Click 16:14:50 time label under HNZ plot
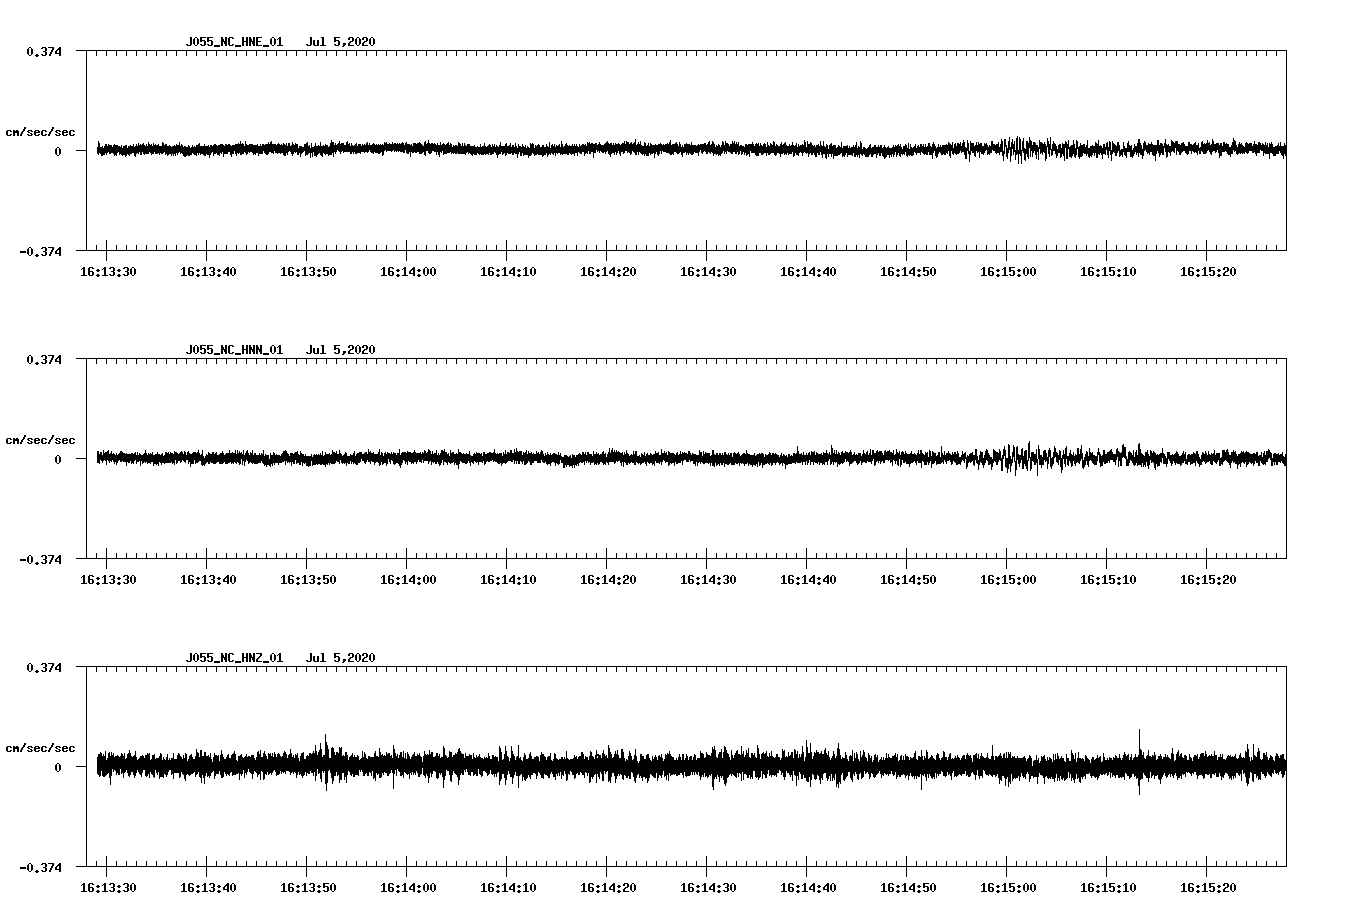 [908, 888]
